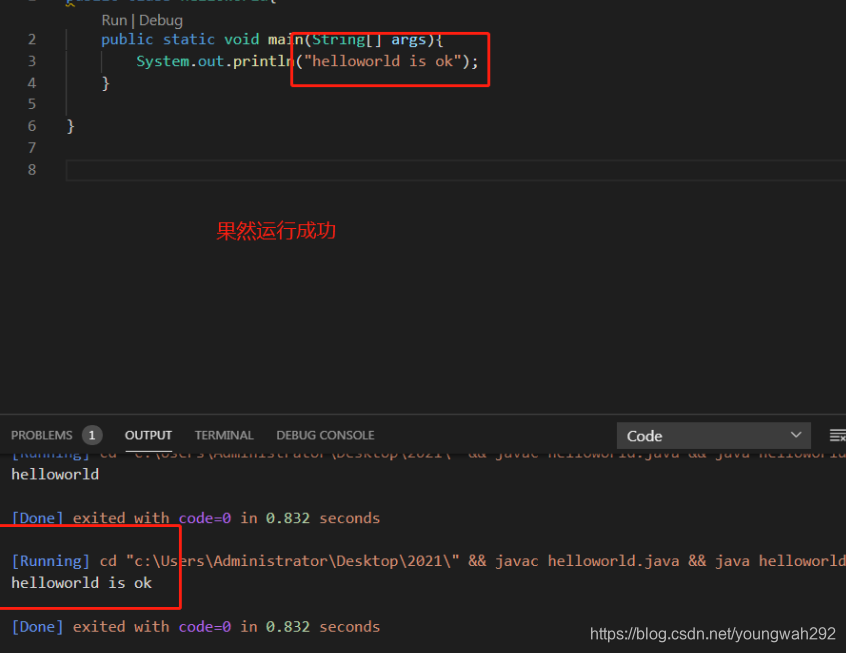Click the String keyword in main signature

click(x=339, y=39)
